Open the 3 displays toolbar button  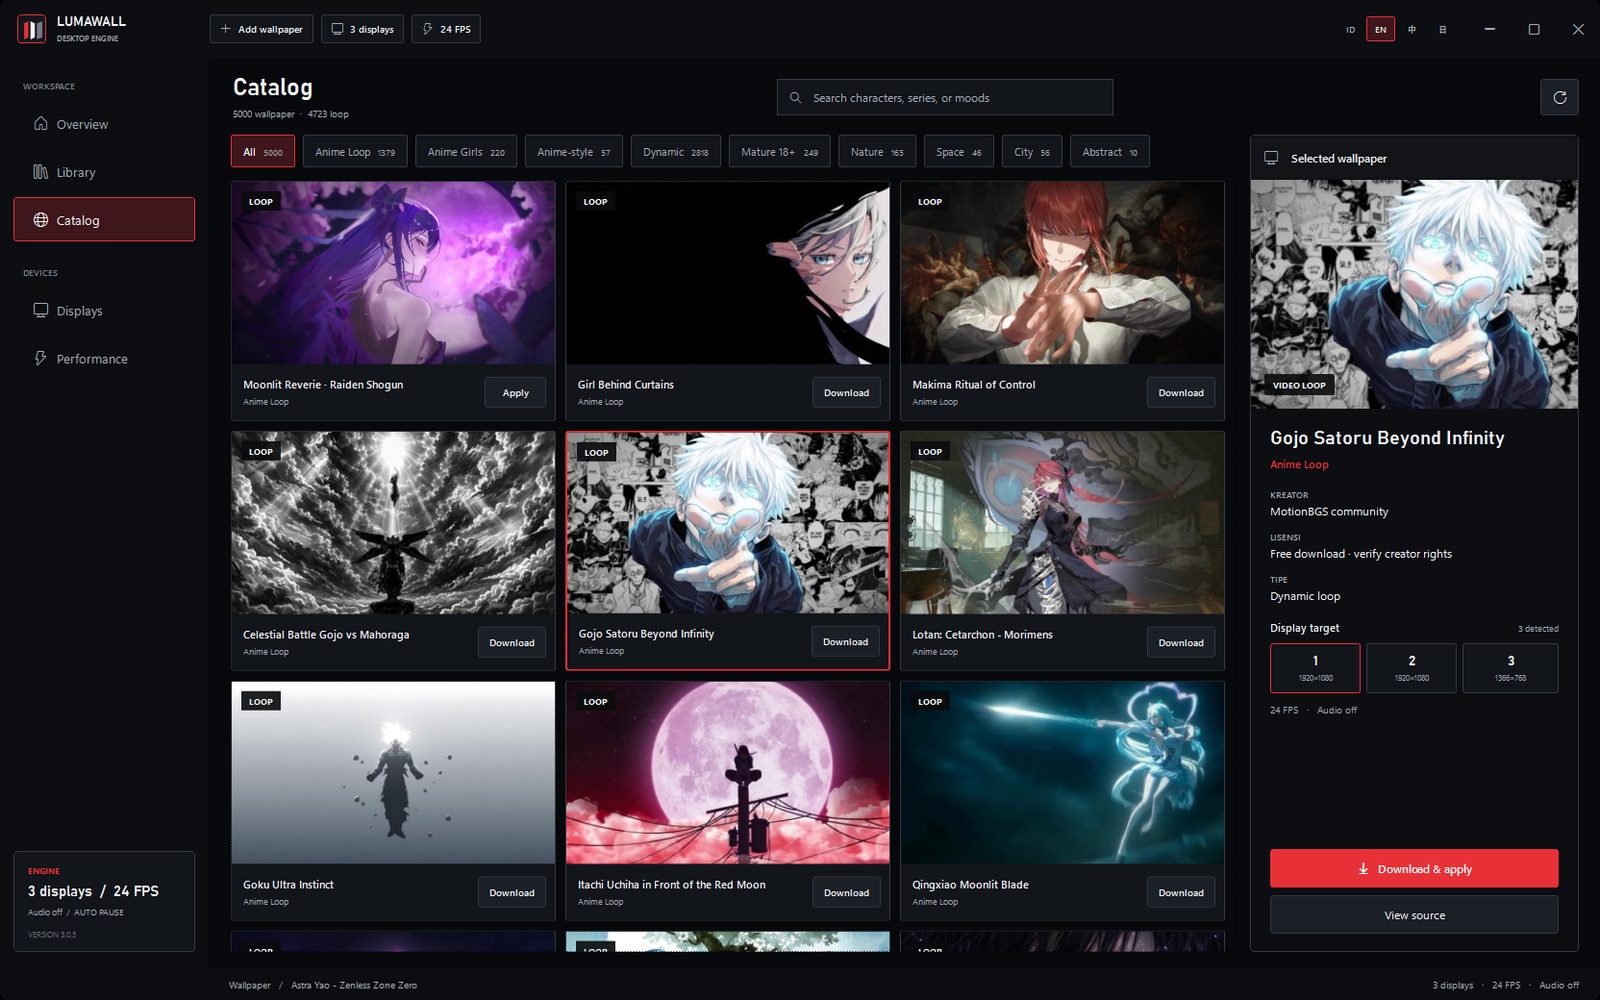(x=363, y=29)
